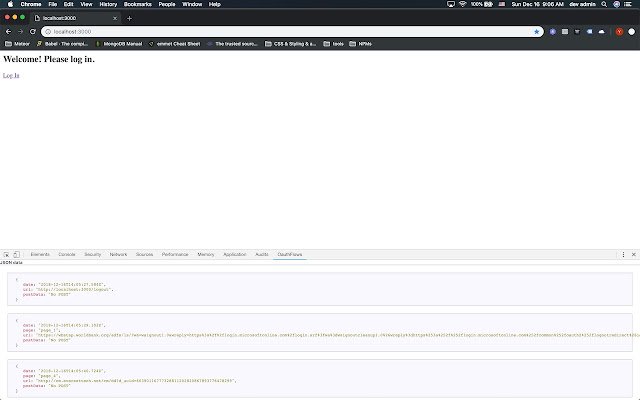Screen dimensions: 640x400
Task: Switch to the Elements DevTools tab
Action: (x=40, y=254)
